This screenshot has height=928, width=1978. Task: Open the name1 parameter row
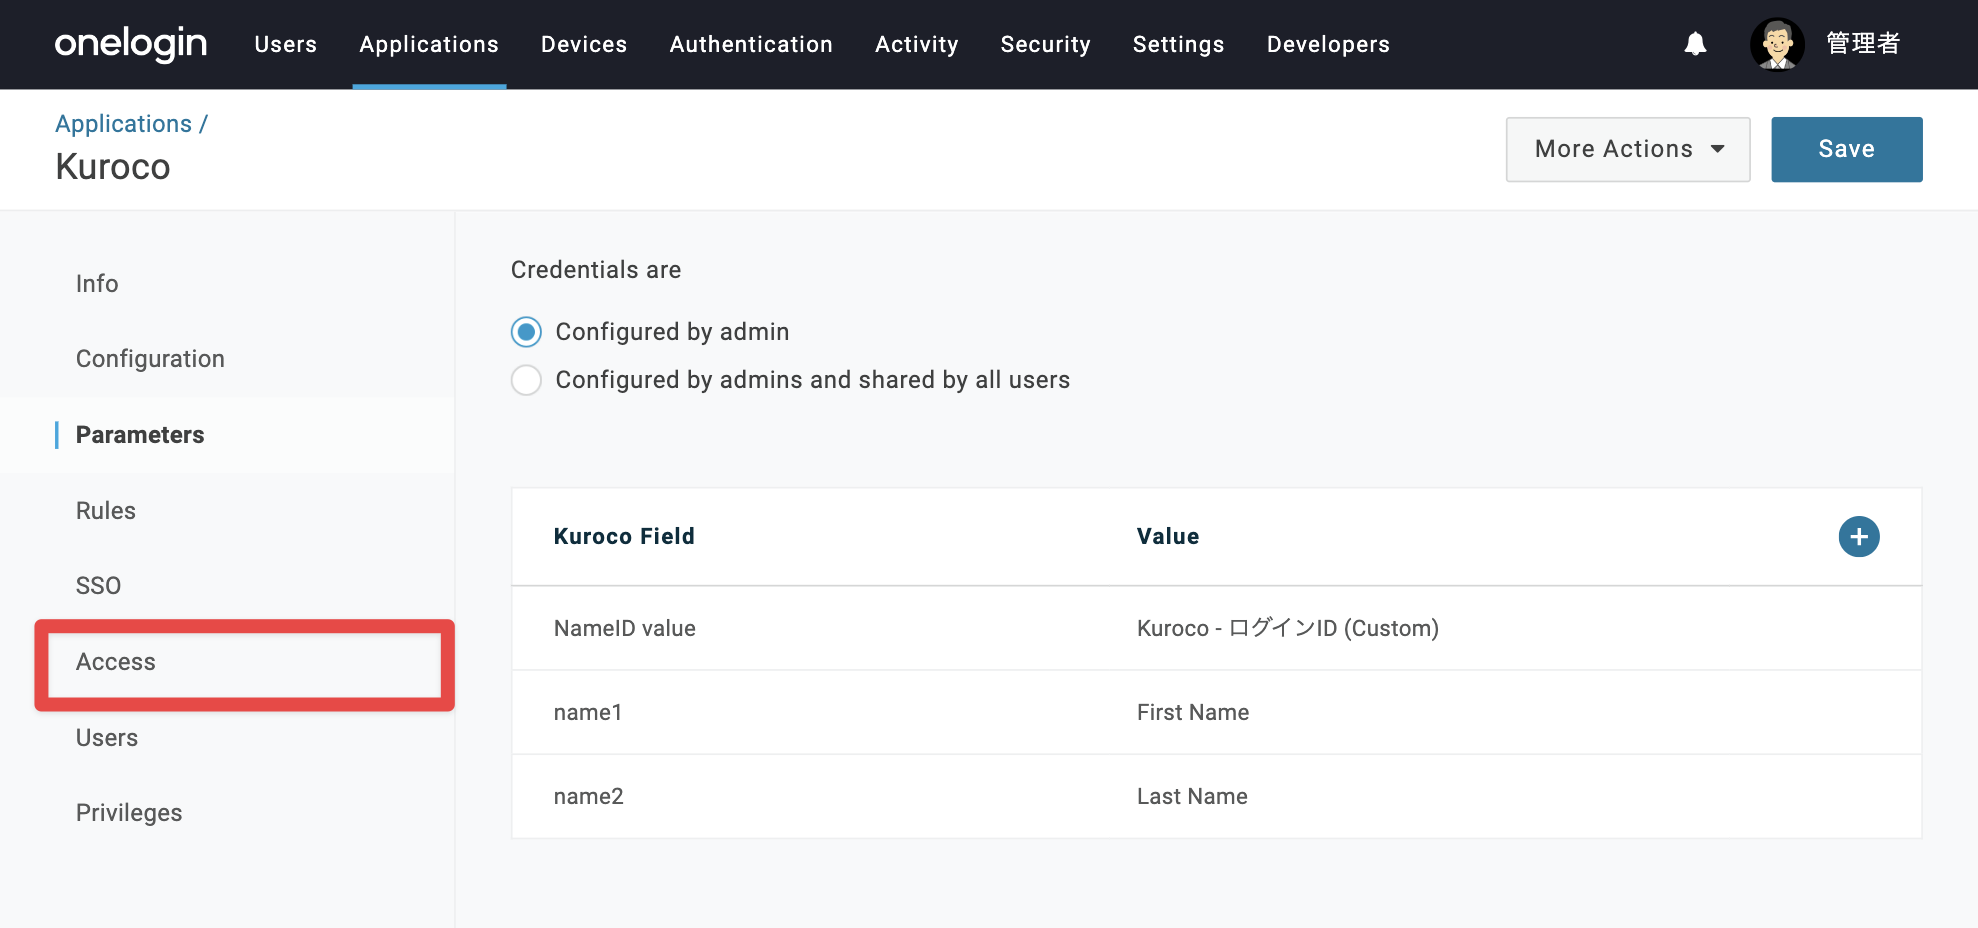click(x=1216, y=712)
